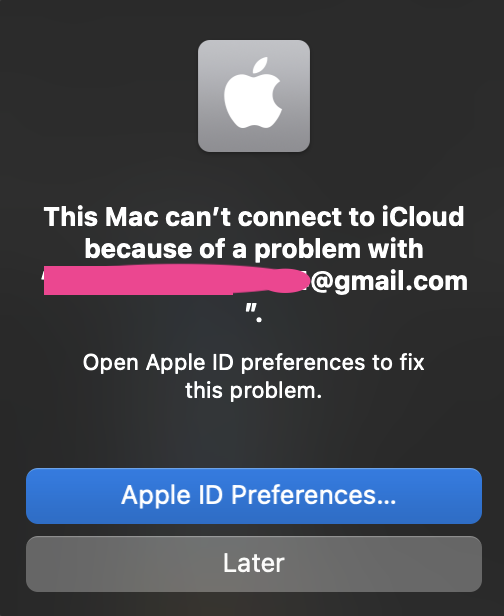Click the word "iCloud" in the headline
The image size is (504, 616).
click(423, 217)
